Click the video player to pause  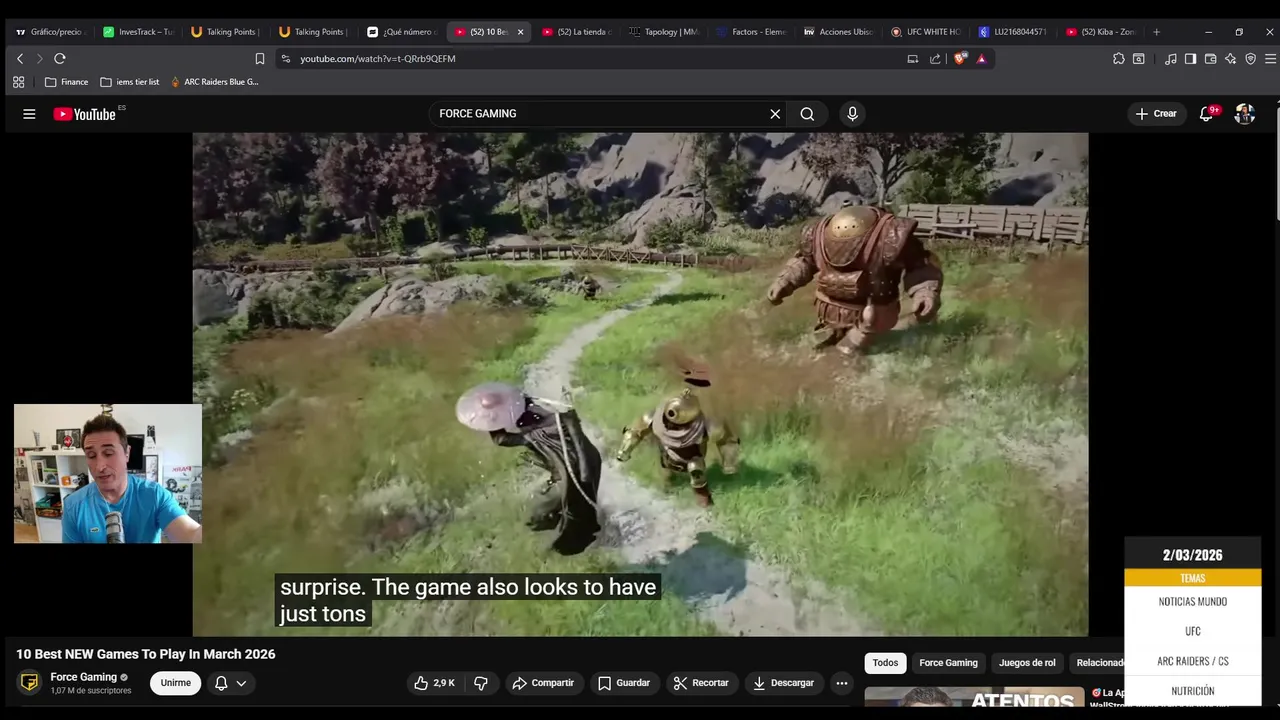[640, 385]
